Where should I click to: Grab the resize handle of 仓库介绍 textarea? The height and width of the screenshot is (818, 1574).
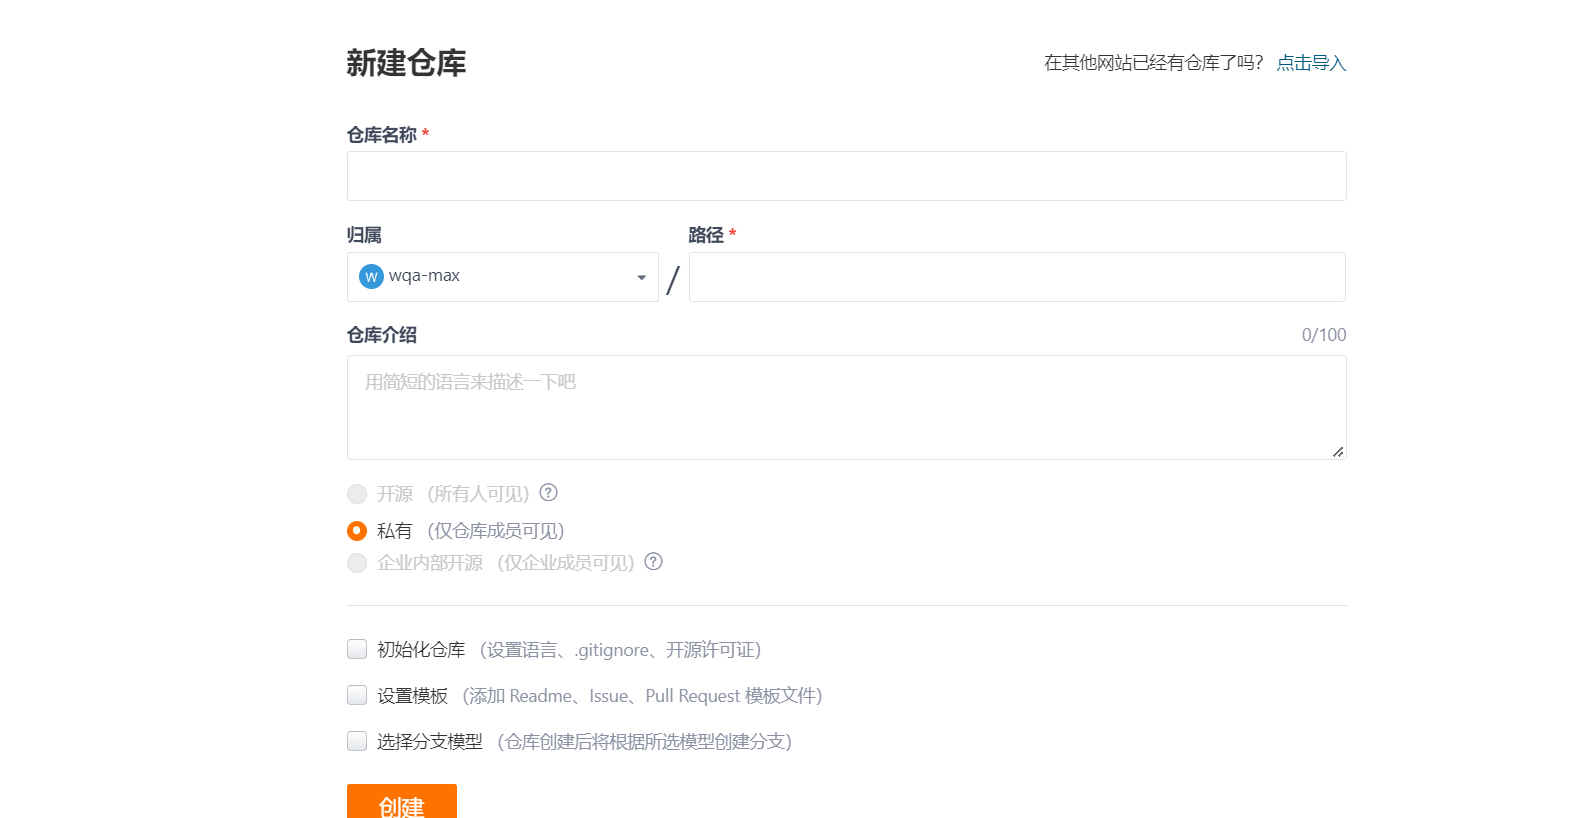point(1337,452)
